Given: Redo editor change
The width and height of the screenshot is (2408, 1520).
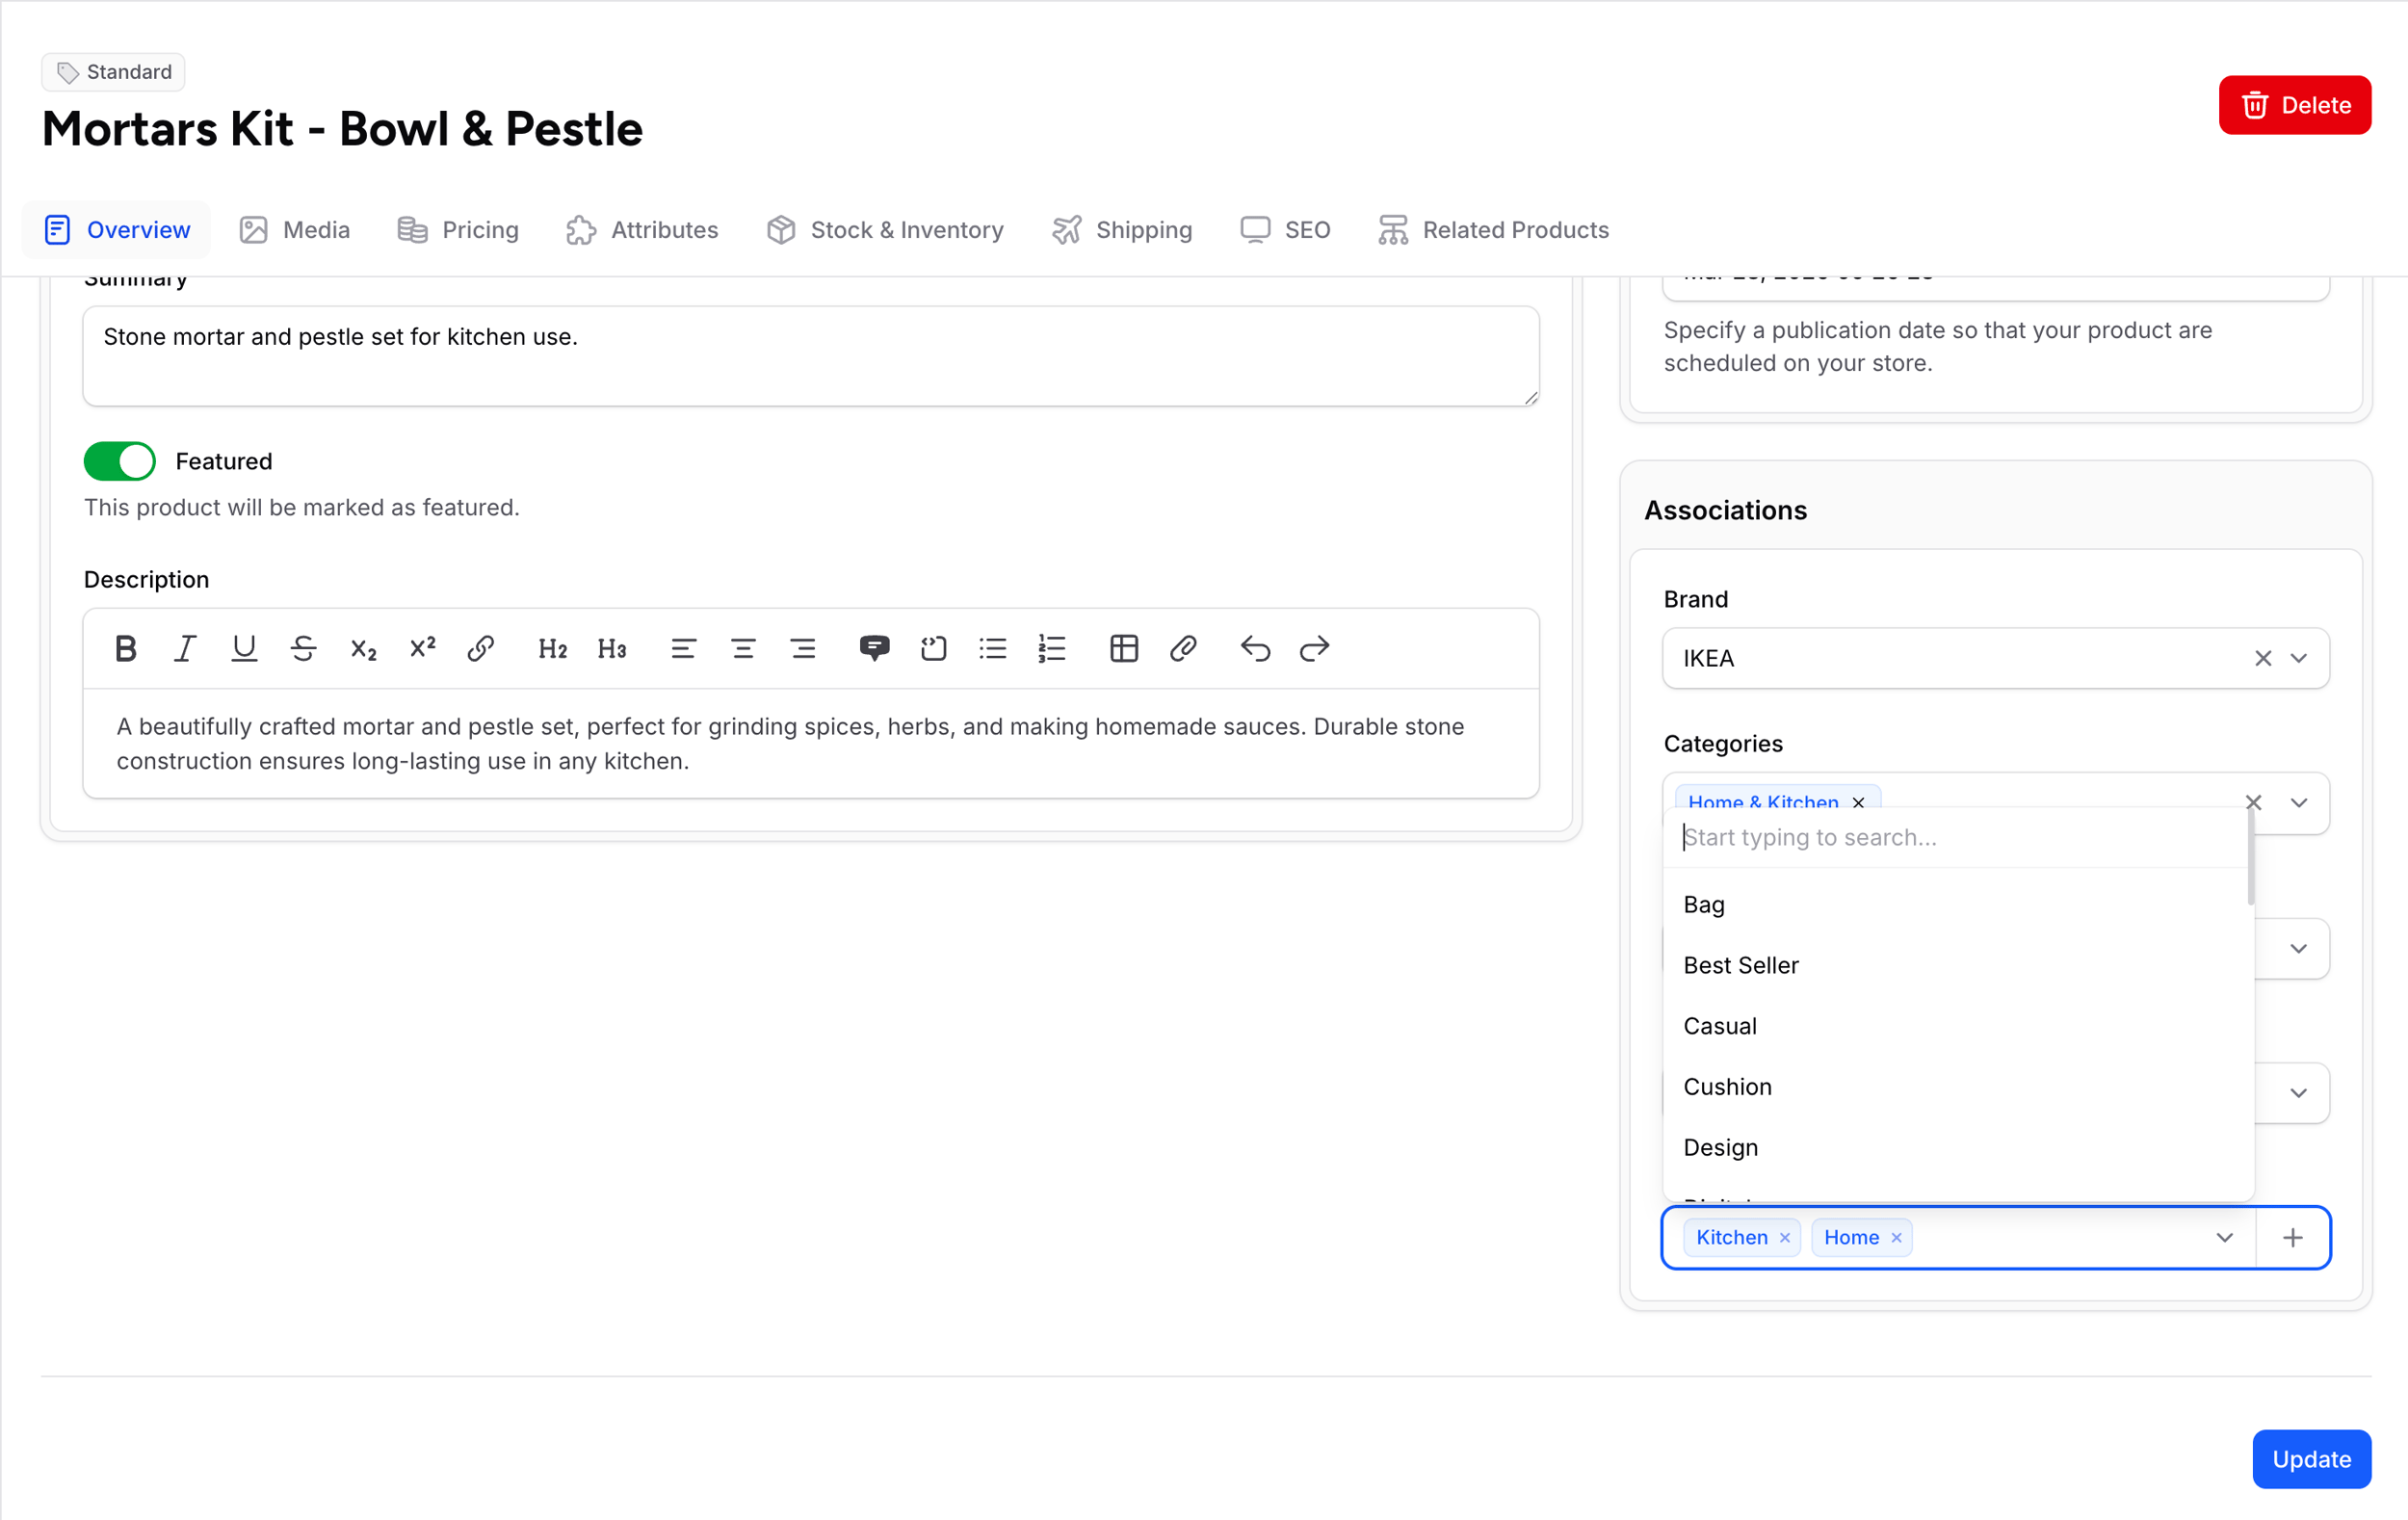Looking at the screenshot, I should coord(1314,649).
